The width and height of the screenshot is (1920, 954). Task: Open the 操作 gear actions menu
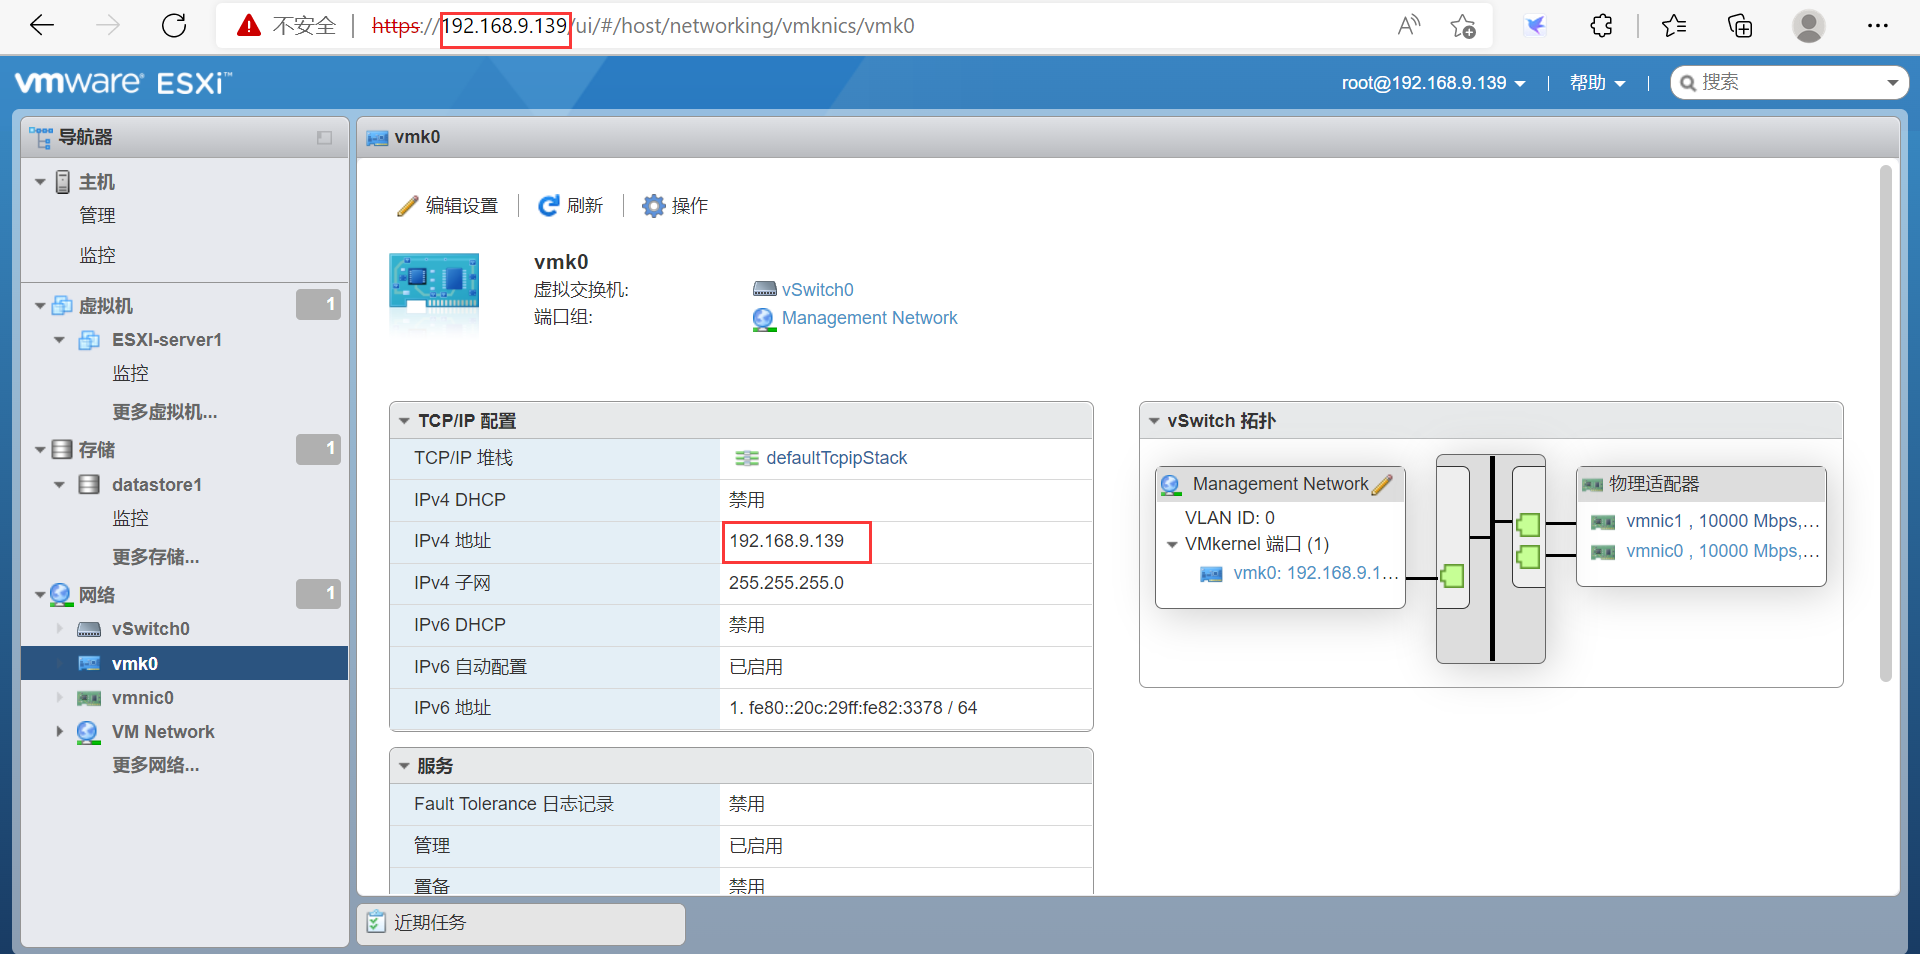pyautogui.click(x=654, y=205)
